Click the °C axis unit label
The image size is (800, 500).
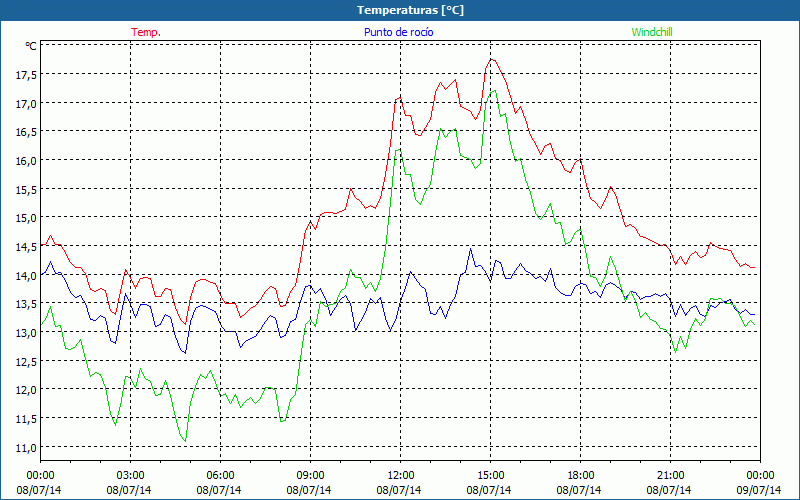coord(31,46)
